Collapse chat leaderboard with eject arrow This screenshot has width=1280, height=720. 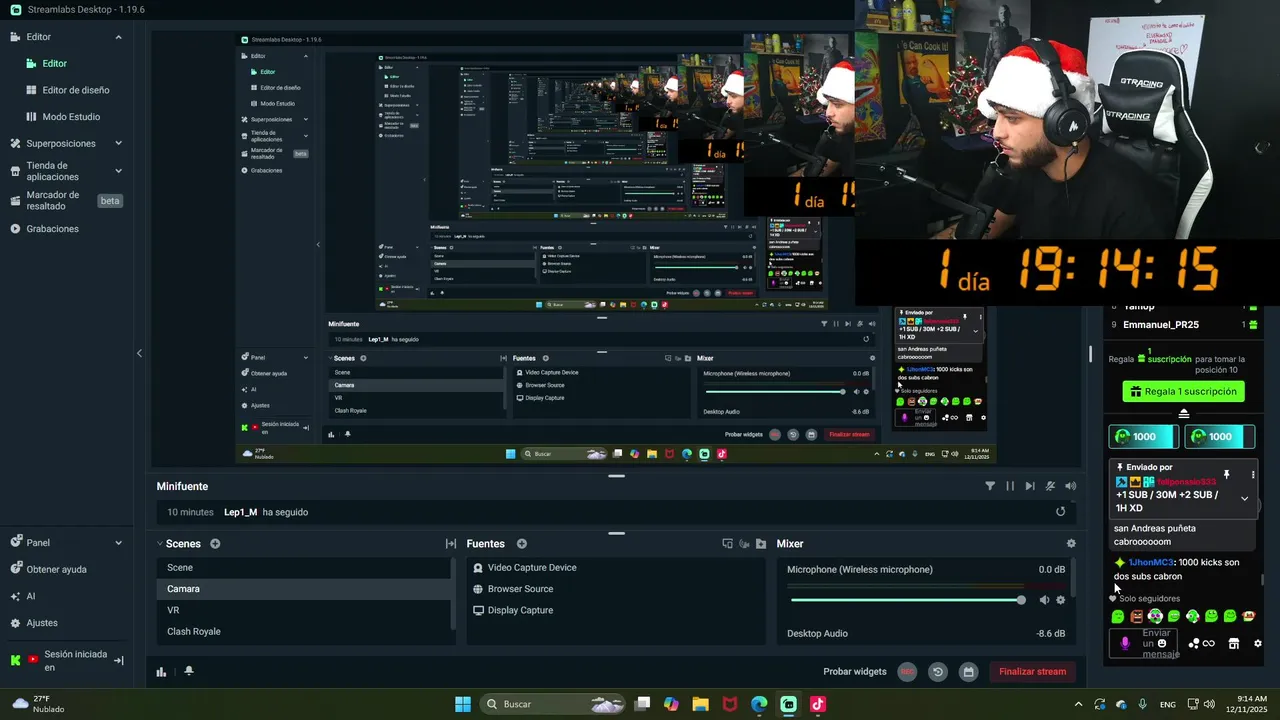(1184, 414)
